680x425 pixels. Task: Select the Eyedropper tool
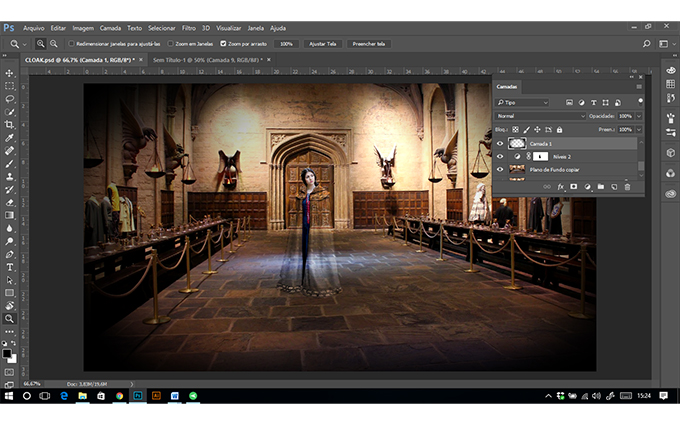point(9,138)
